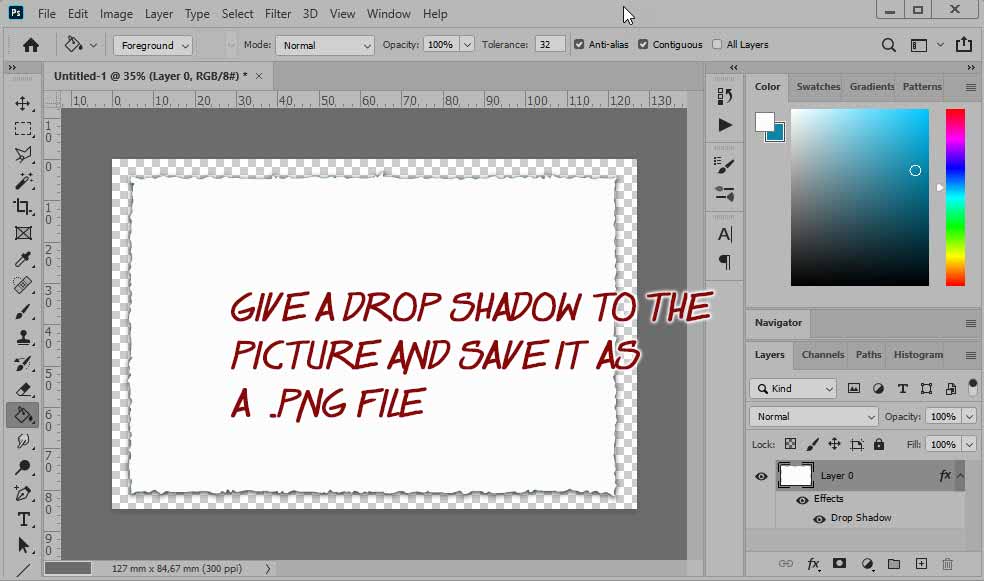Open the History panel icon
This screenshot has width=984, height=581.
point(724,96)
